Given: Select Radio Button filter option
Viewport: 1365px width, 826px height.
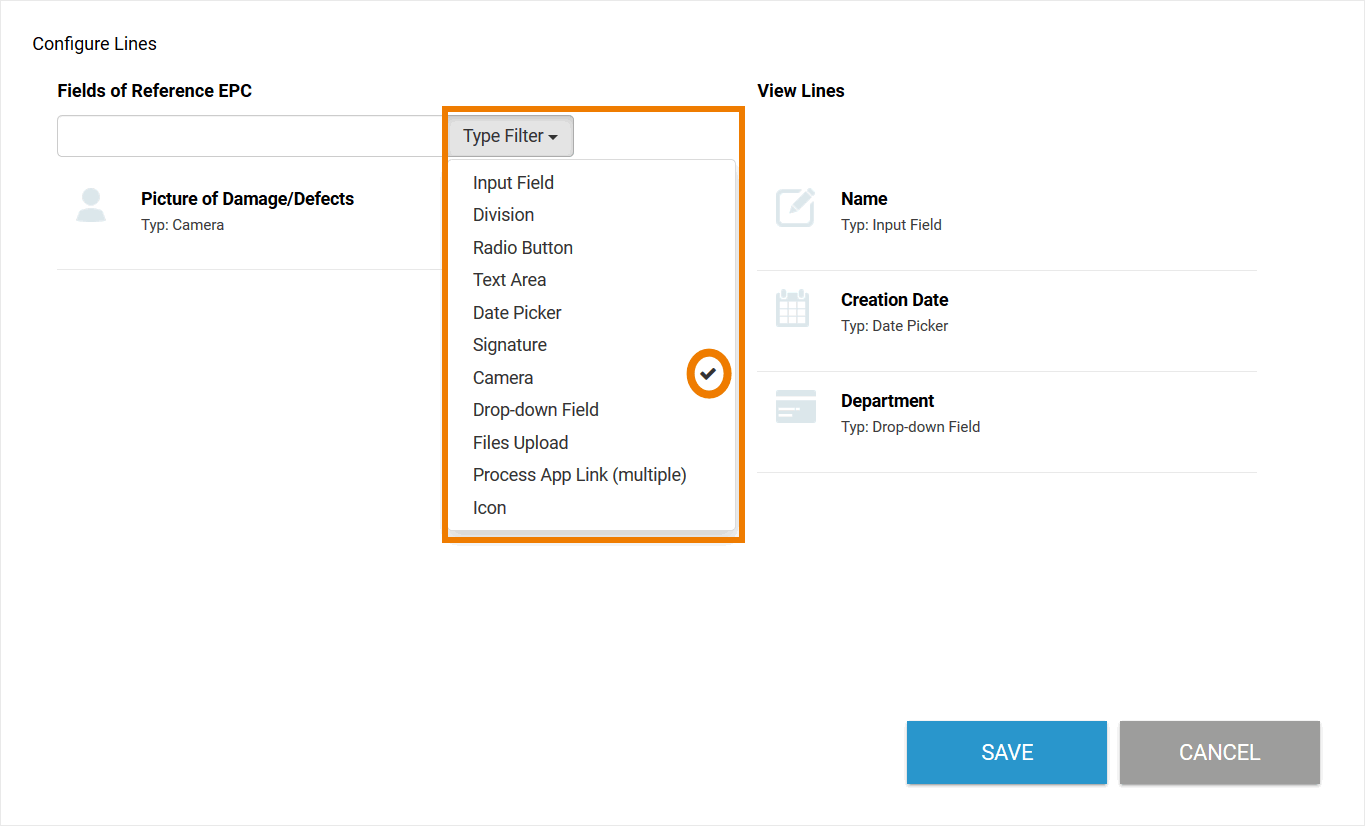Looking at the screenshot, I should (x=522, y=248).
